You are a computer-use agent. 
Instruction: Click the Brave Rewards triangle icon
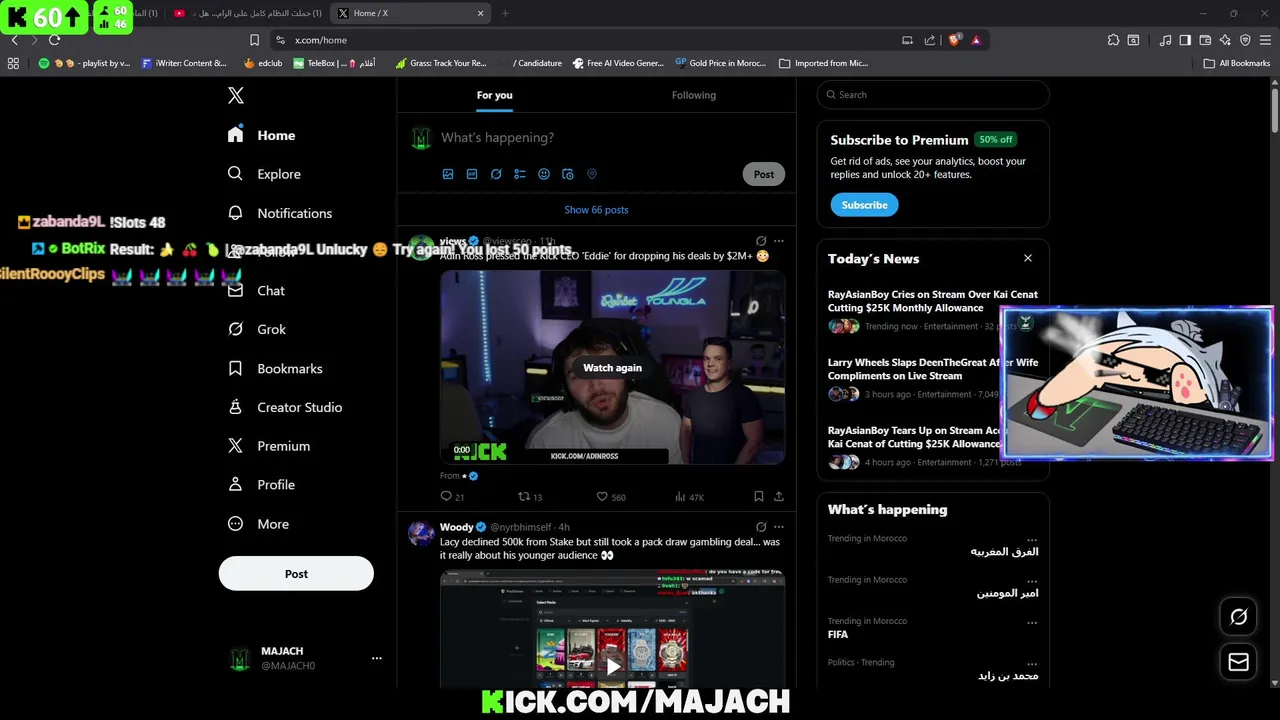tap(976, 40)
